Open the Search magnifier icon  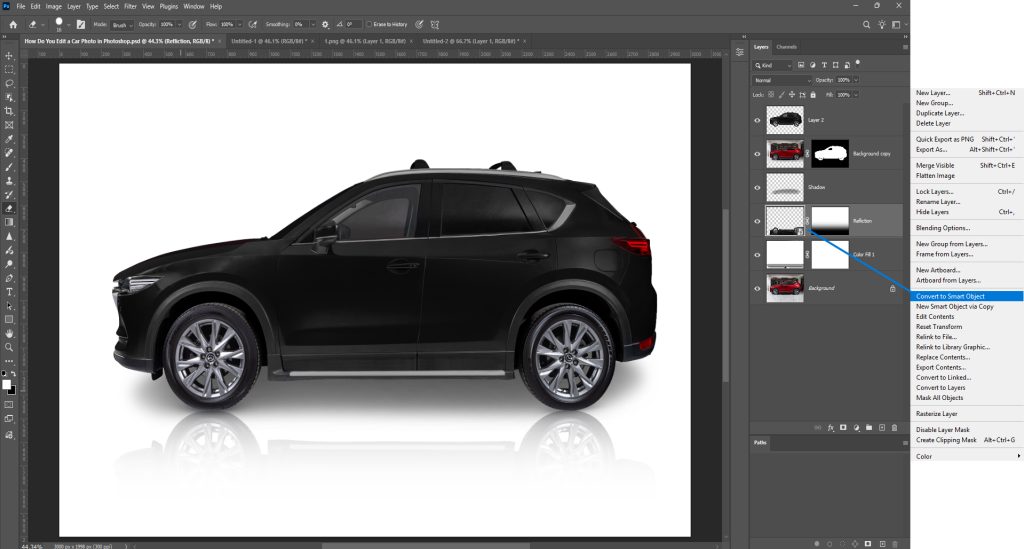coord(867,24)
